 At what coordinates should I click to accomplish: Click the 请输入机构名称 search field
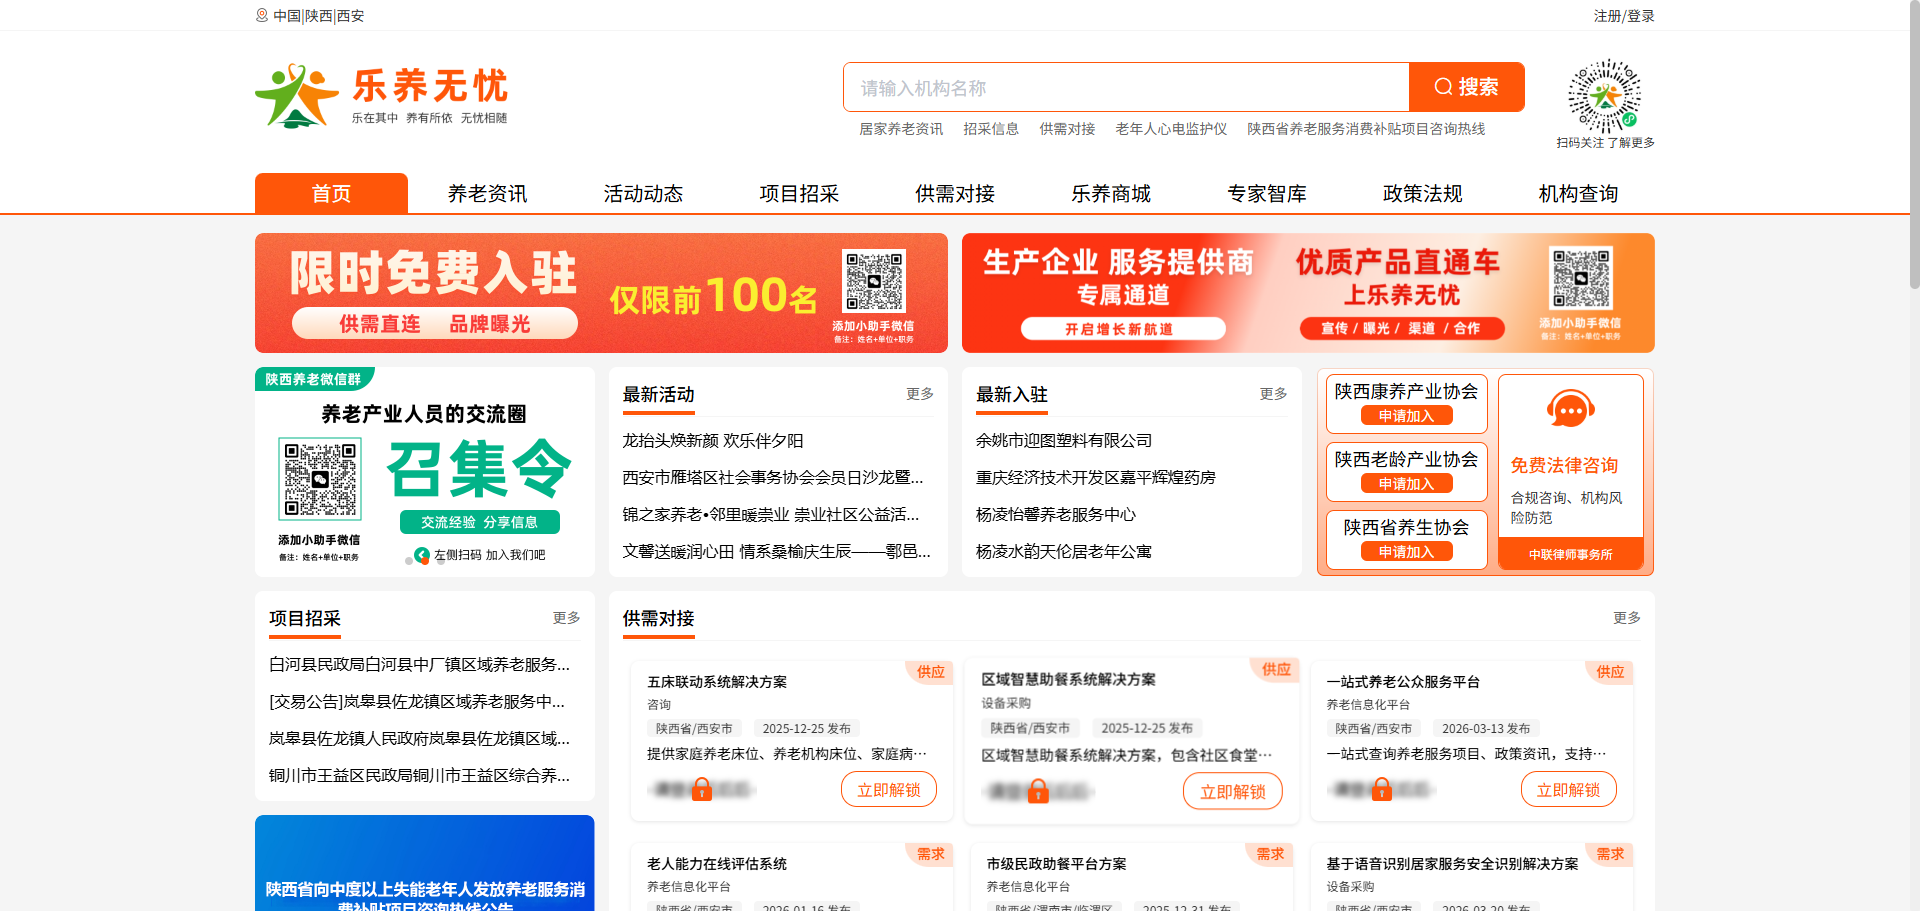click(x=1120, y=87)
